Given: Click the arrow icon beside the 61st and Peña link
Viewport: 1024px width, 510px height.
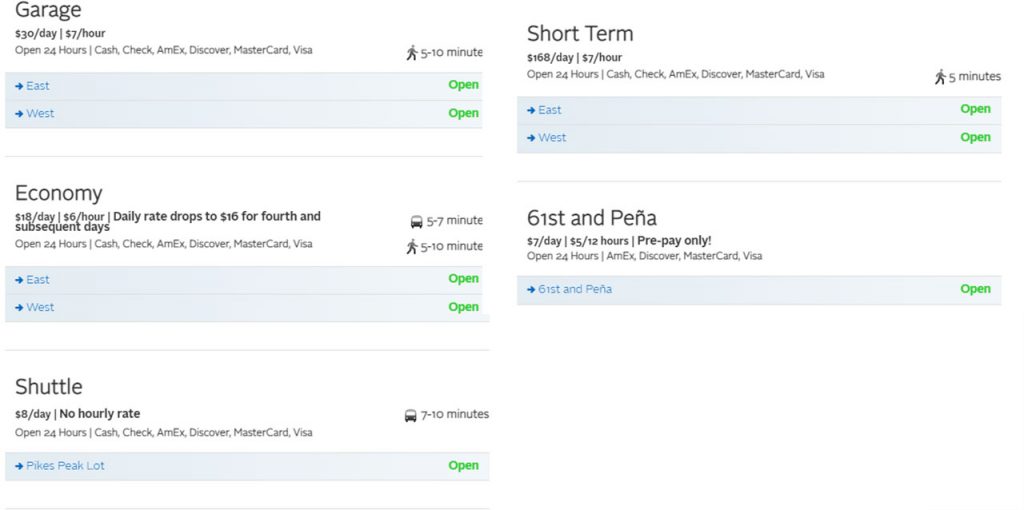Looking at the screenshot, I should pyautogui.click(x=531, y=290).
